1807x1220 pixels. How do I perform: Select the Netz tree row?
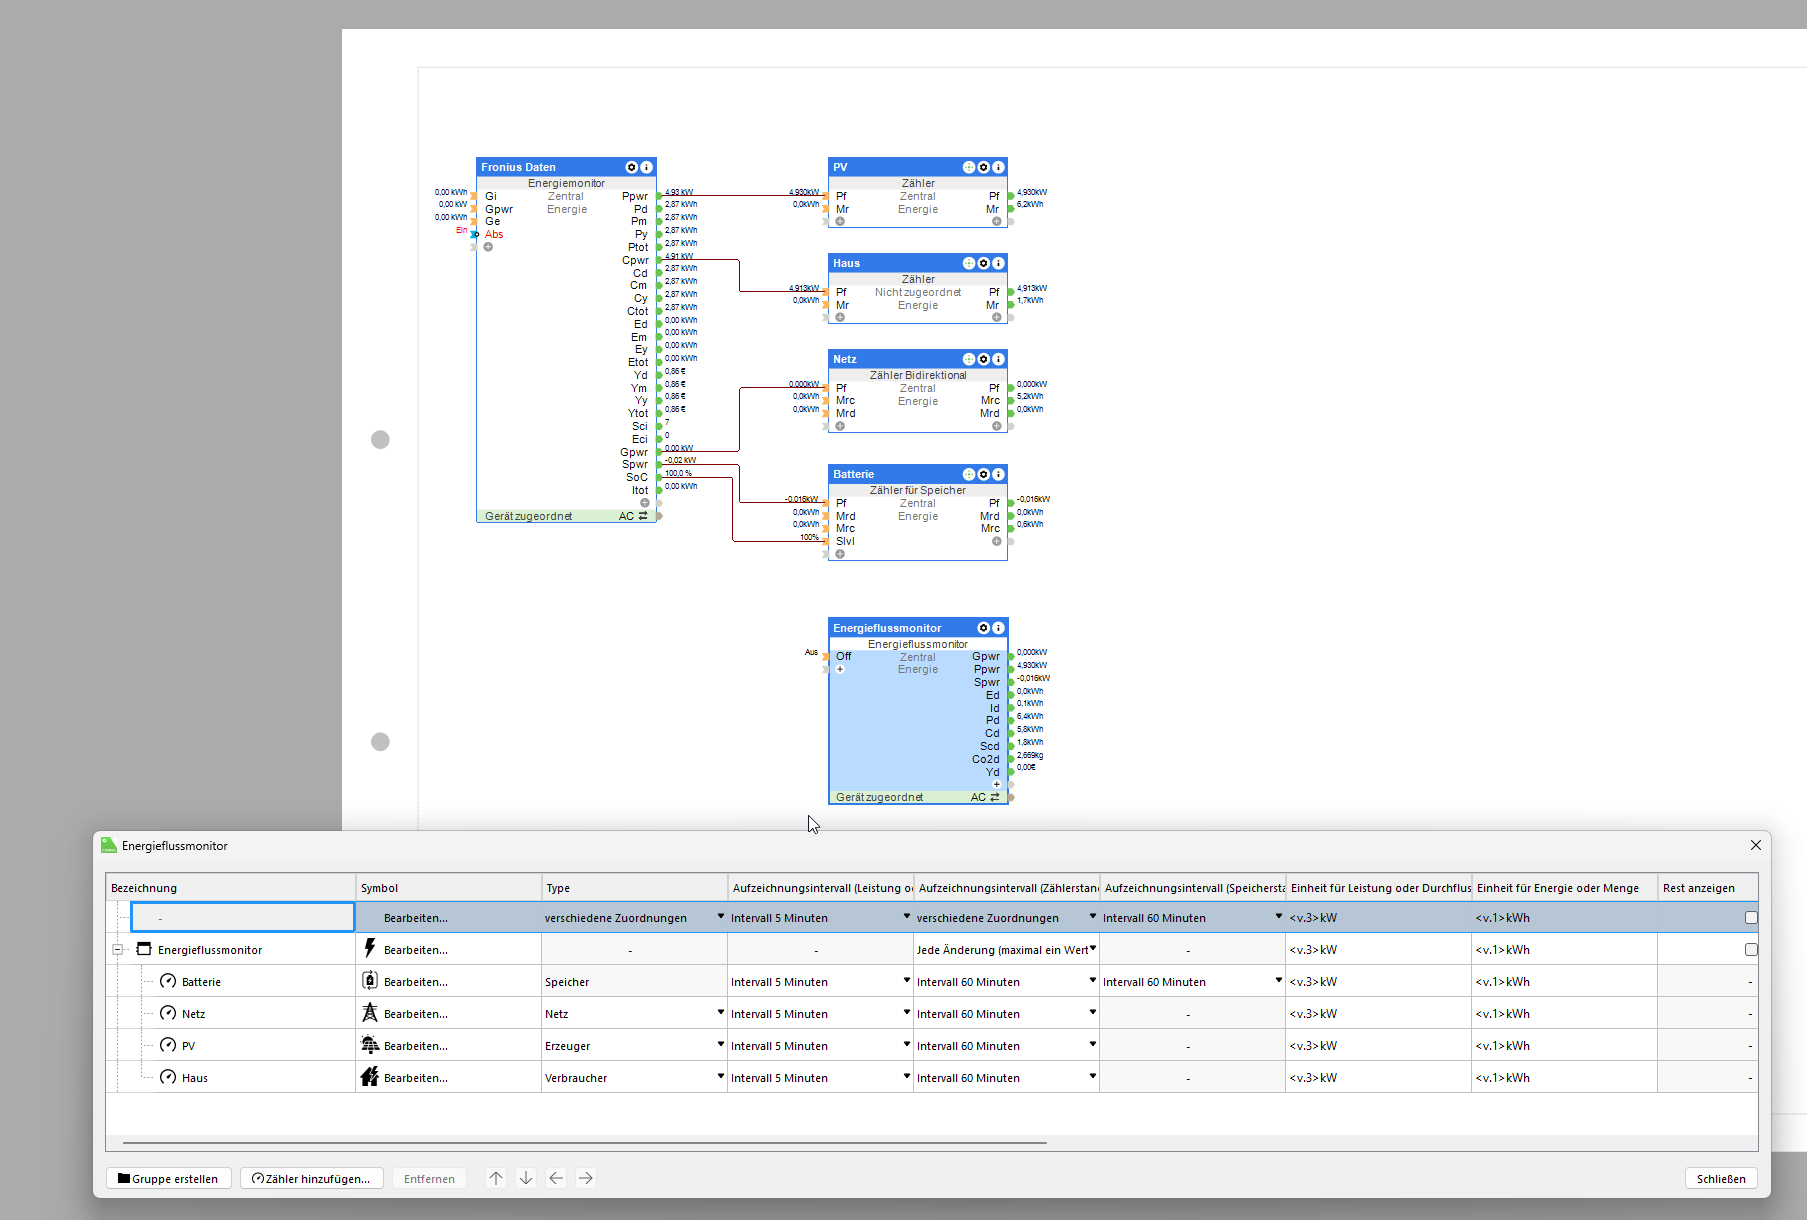[194, 1014]
